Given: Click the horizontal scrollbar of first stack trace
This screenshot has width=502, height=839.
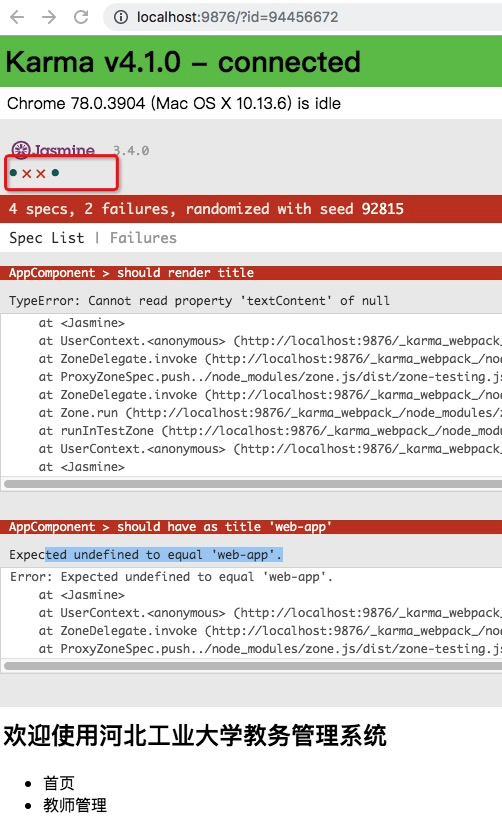Looking at the screenshot, I should [253, 484].
